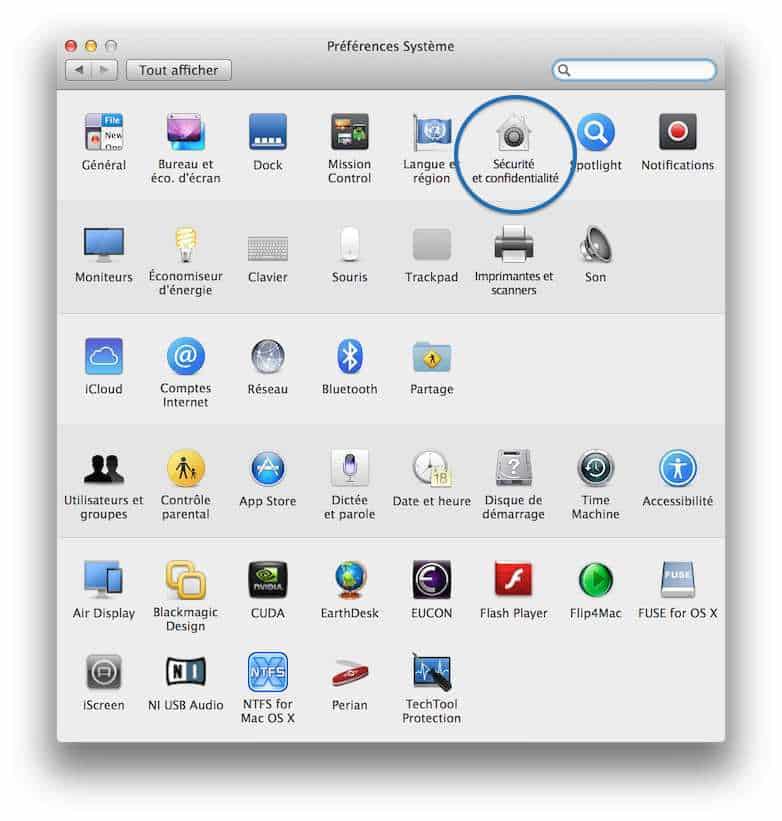Viewport: 782px width, 821px height.
Task: Open the iCloud preferences
Action: coord(104,356)
